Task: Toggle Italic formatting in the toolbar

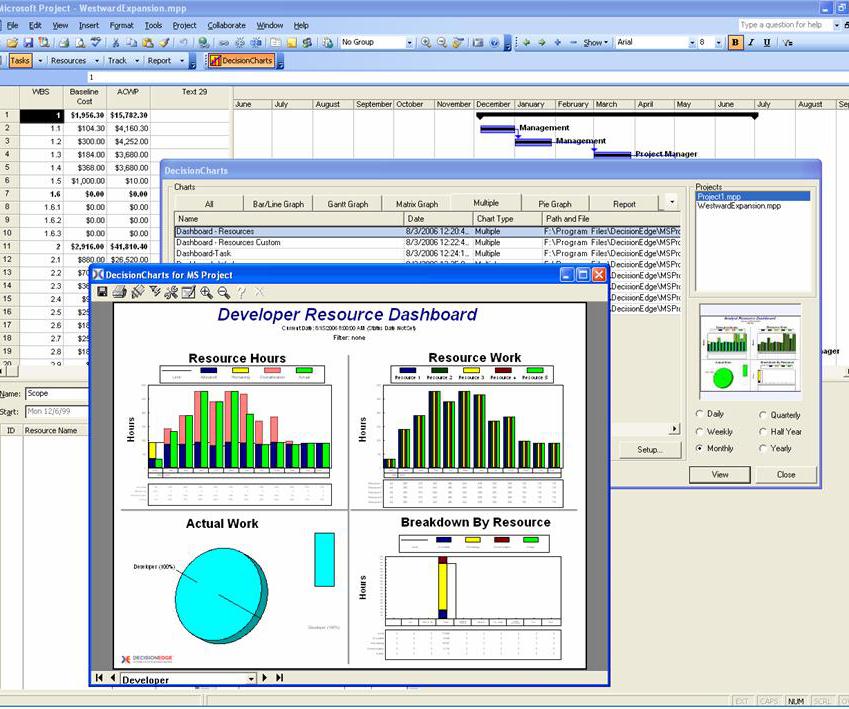Action: tap(751, 43)
